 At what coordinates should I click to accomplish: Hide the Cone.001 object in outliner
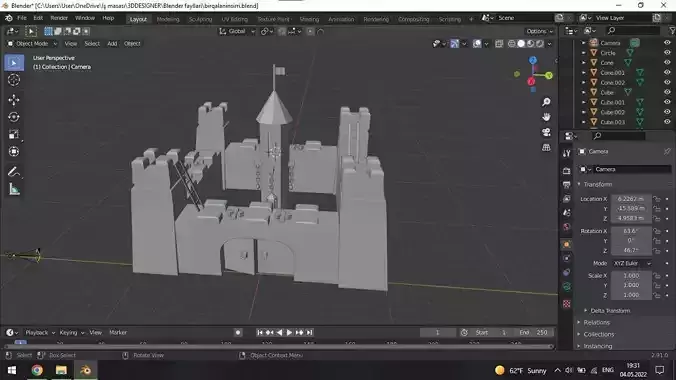667,72
